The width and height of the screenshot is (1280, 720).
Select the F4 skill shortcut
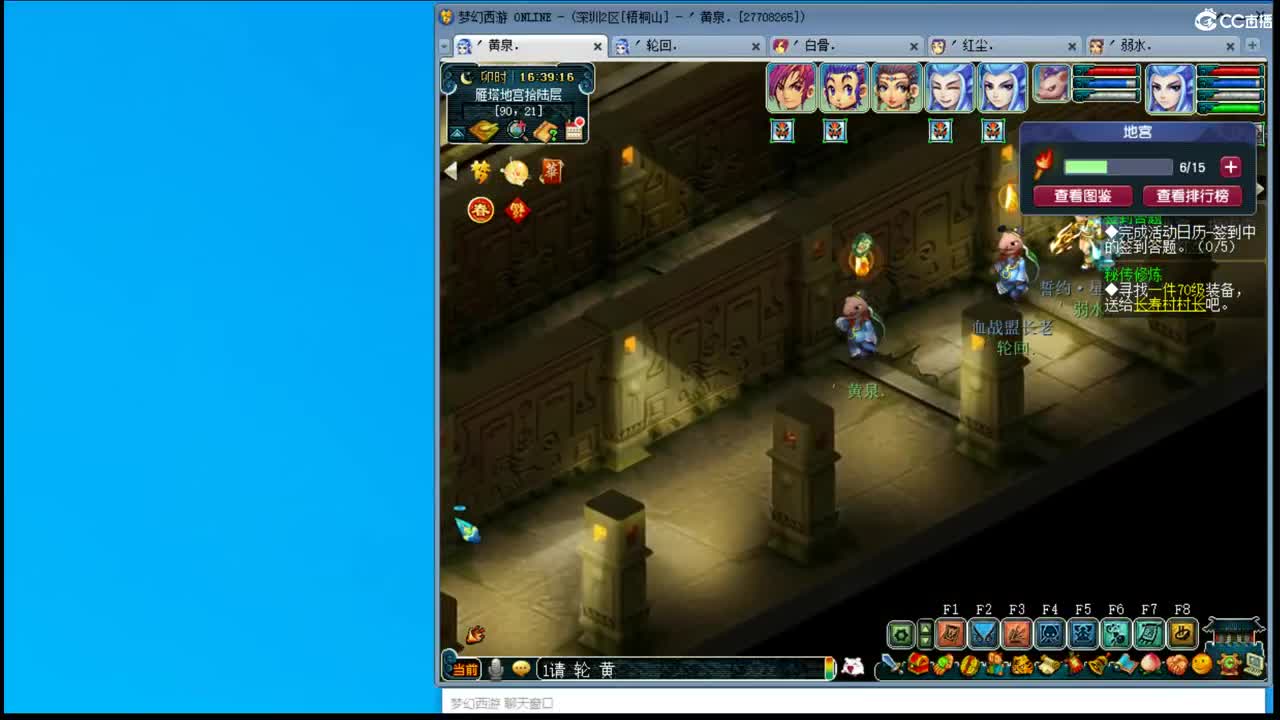[x=1050, y=634]
